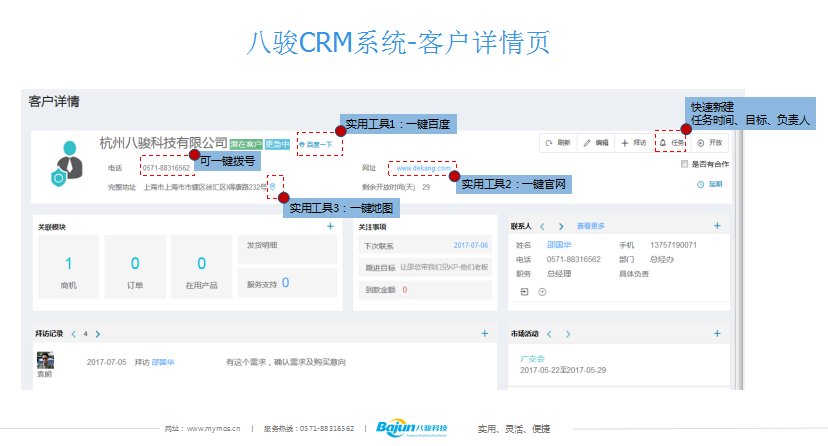
Task: Go to previous contact in 联系人
Action: click(542, 227)
